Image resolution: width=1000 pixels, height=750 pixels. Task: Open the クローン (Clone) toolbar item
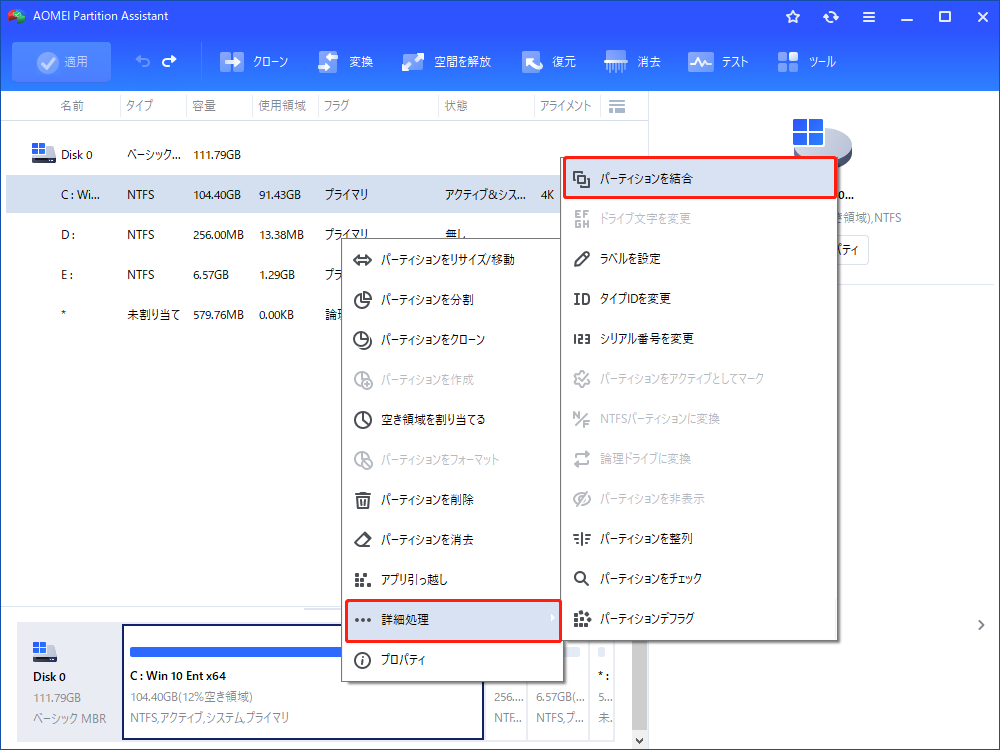[254, 62]
